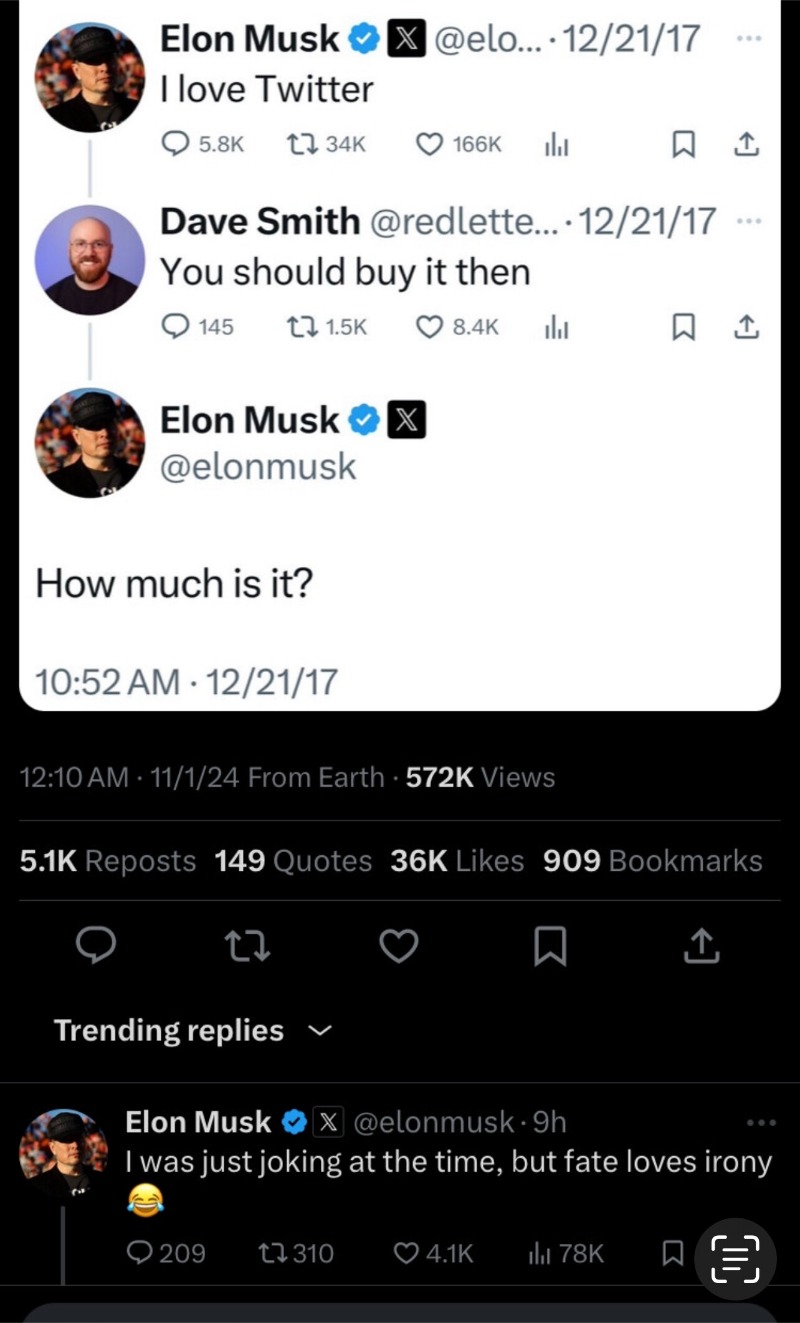This screenshot has width=800, height=1323.
Task: Repost the main post via repost icon
Action: coord(248,945)
